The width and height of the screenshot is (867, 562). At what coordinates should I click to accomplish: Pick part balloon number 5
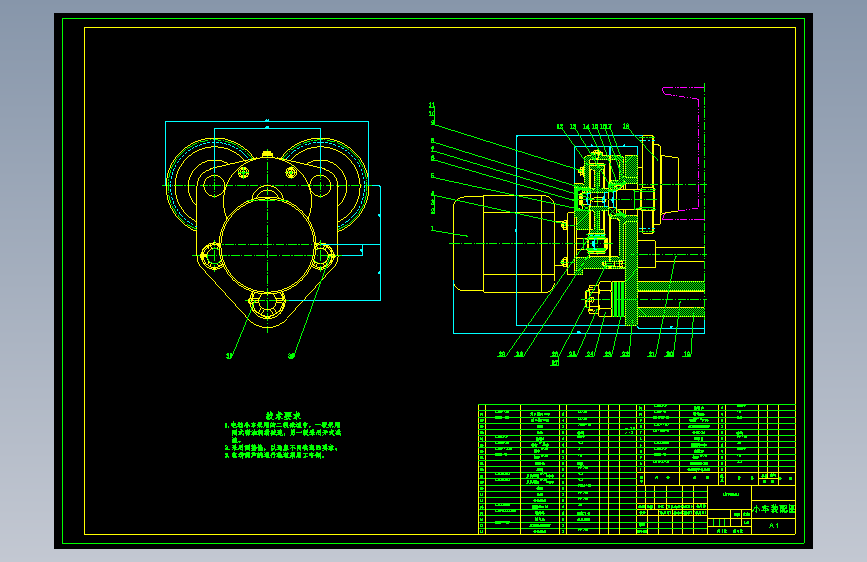(x=432, y=176)
